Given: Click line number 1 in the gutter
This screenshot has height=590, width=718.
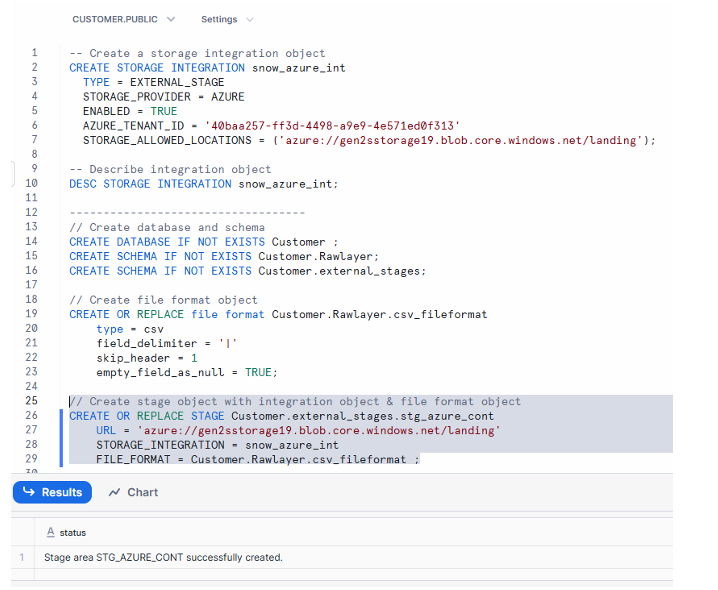Looking at the screenshot, I should click(x=34, y=53).
